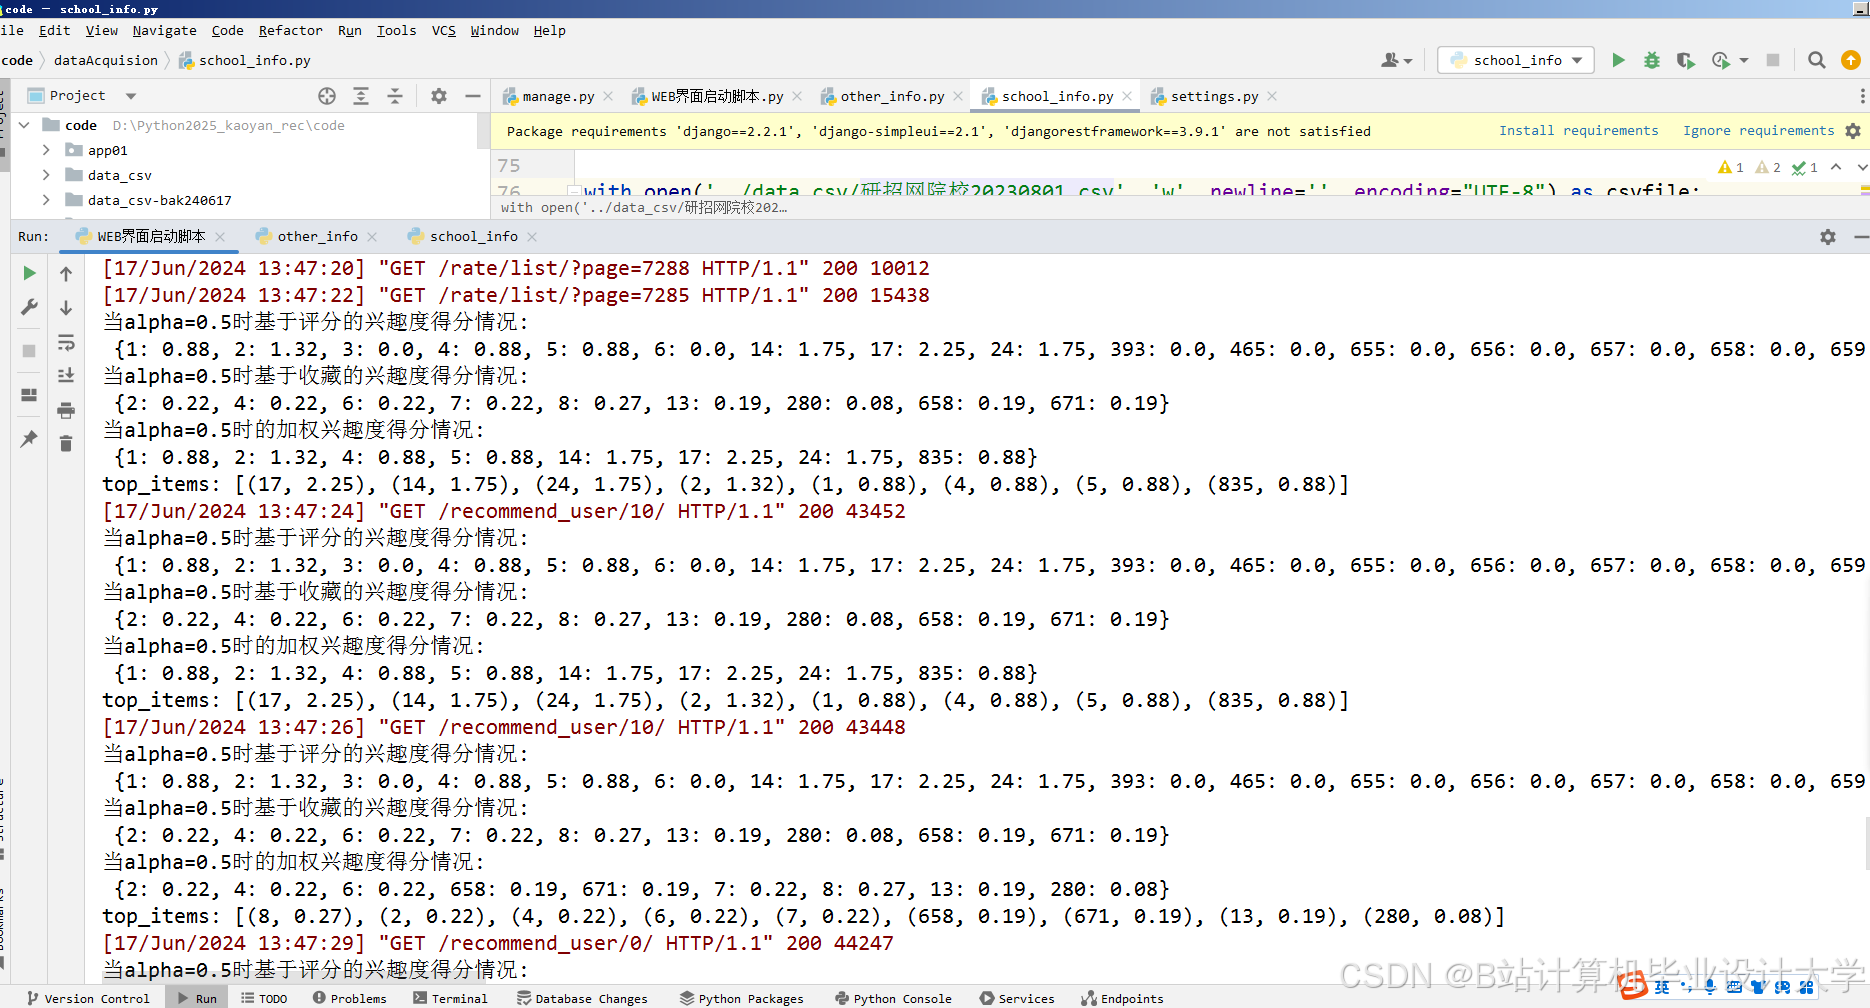Image resolution: width=1870 pixels, height=1008 pixels.
Task: Open the school_info run configuration dropdown
Action: tap(1515, 60)
